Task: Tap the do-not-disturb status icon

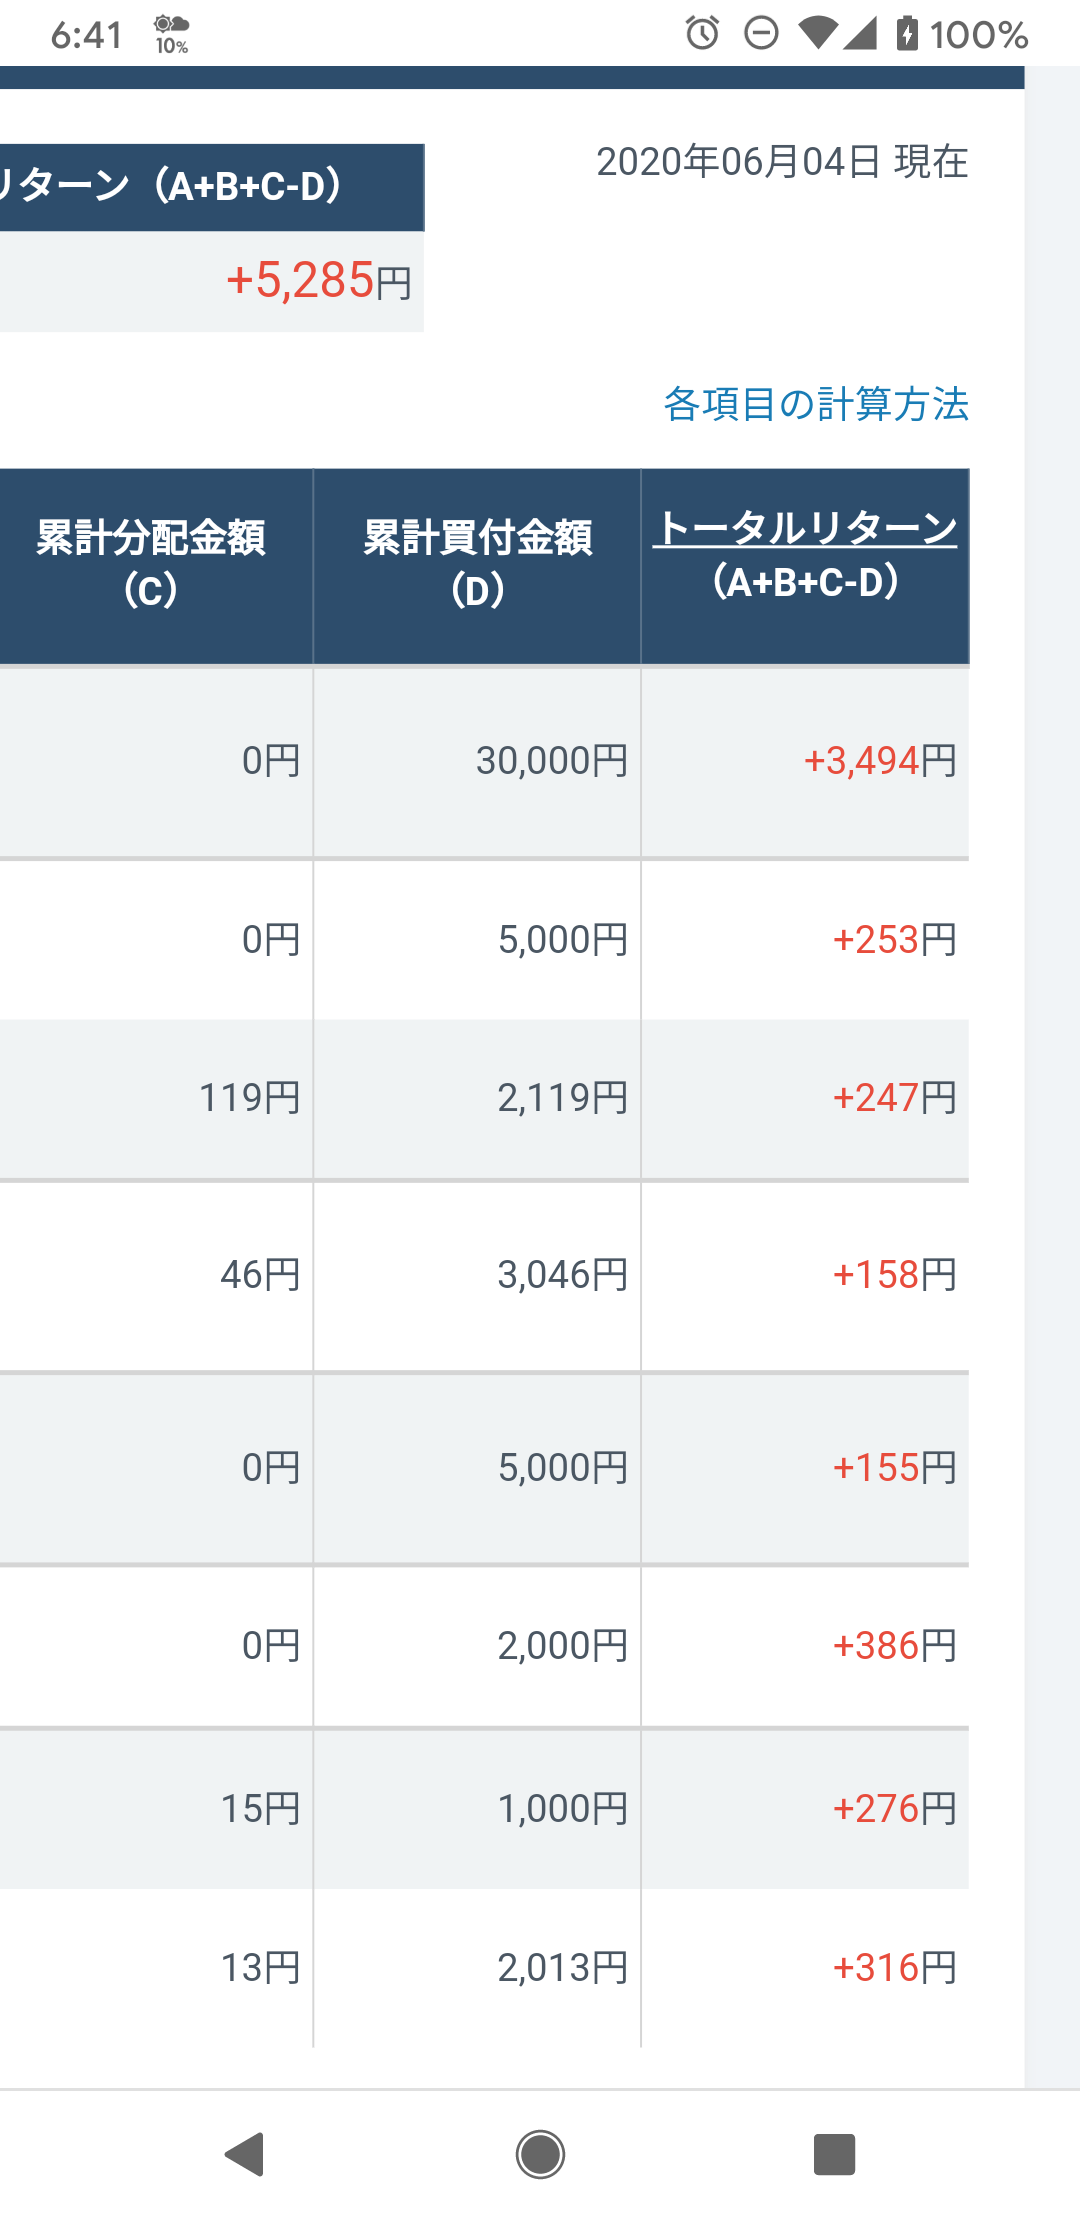Action: point(761,33)
